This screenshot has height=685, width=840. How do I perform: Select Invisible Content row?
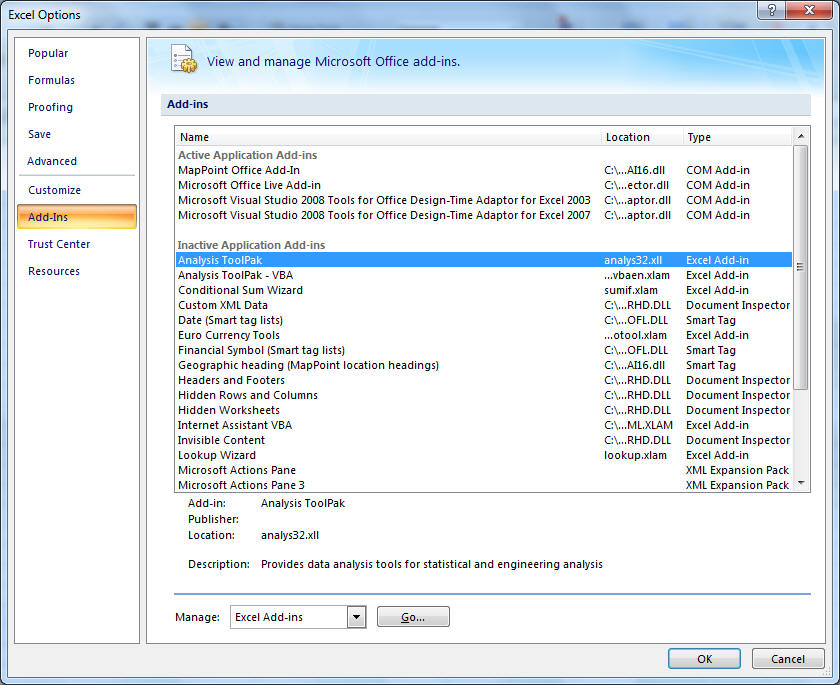(x=484, y=440)
